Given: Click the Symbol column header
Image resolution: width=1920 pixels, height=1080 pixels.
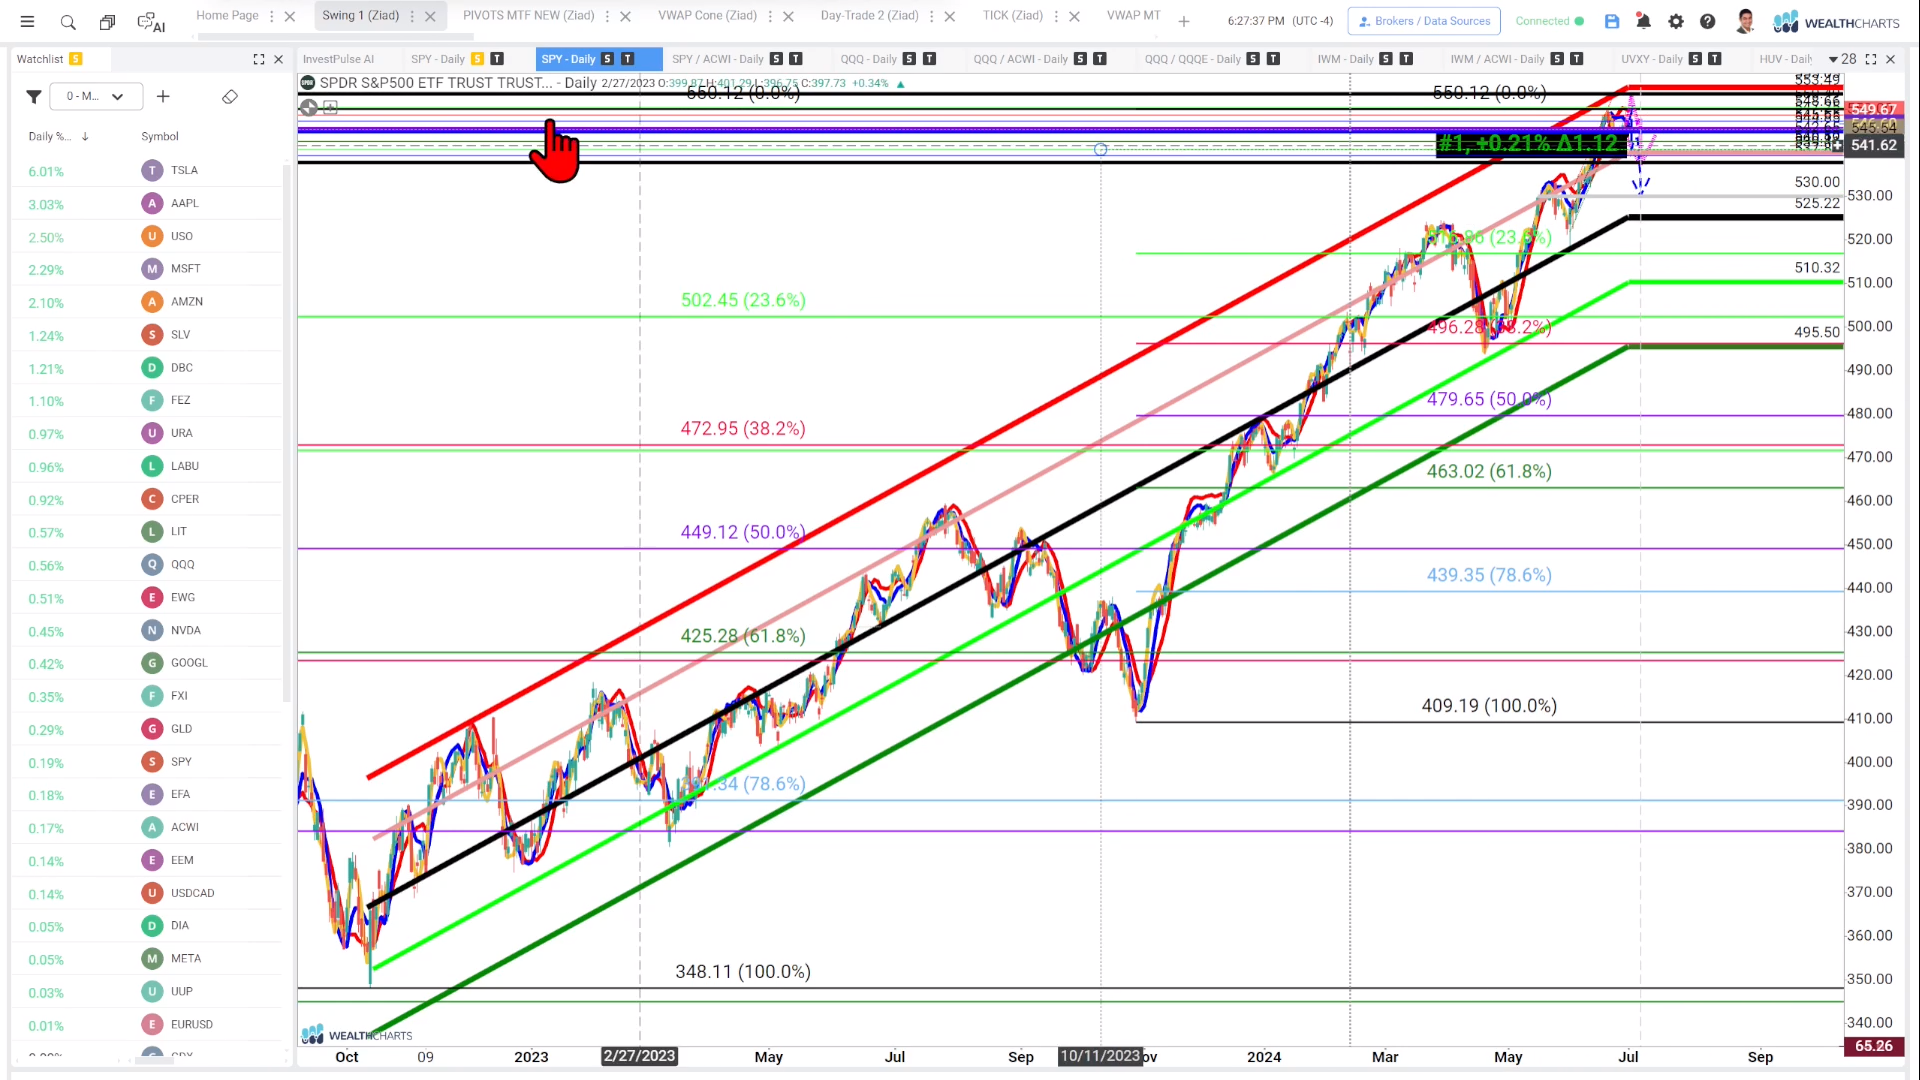Looking at the screenshot, I should pyautogui.click(x=160, y=137).
